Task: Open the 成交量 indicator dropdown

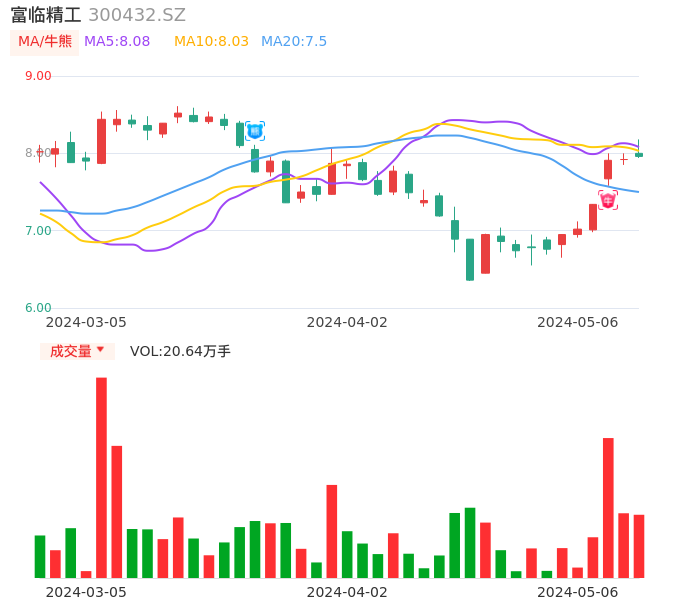Action: pyautogui.click(x=77, y=351)
